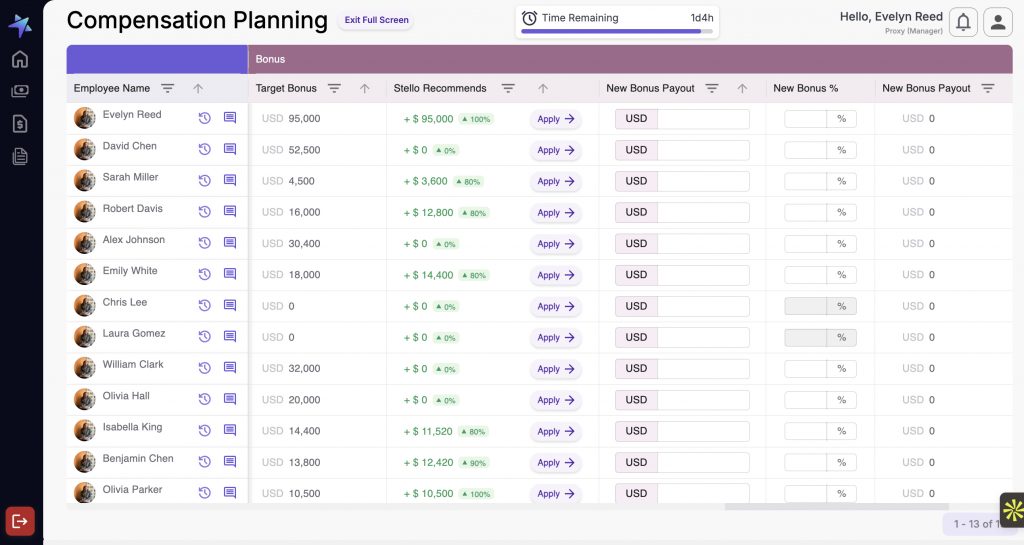
Task: View history for David Chen
Action: click(x=204, y=149)
